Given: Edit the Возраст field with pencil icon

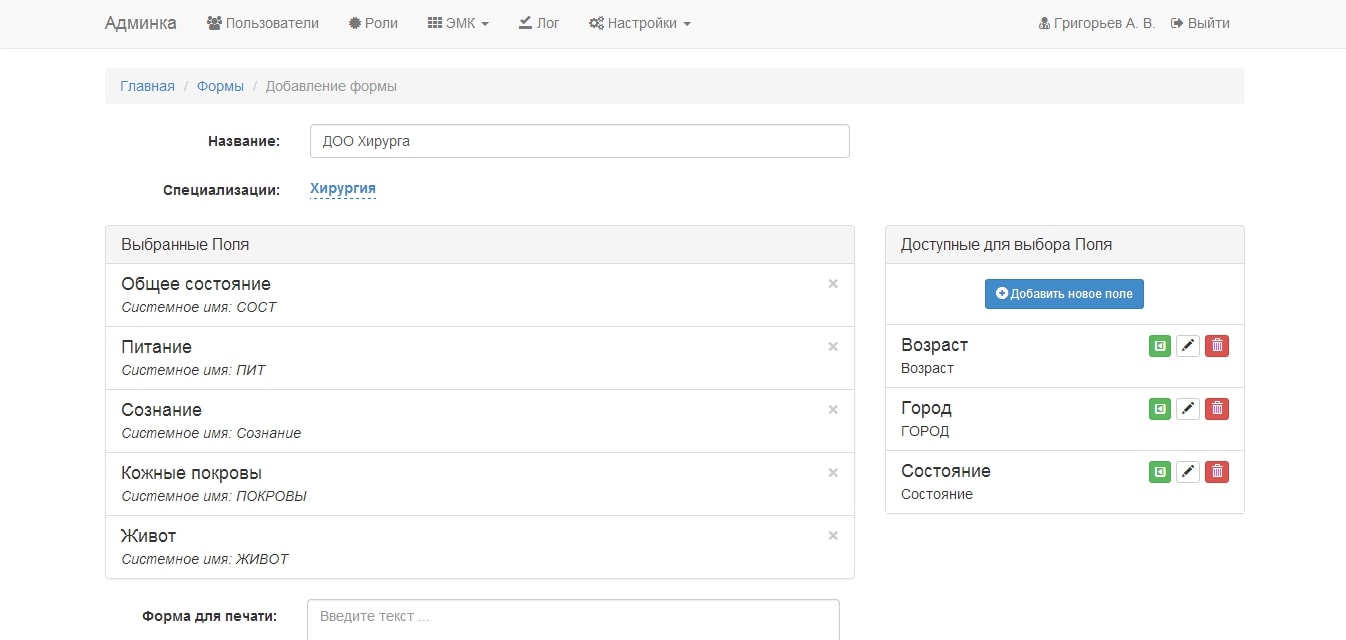Looking at the screenshot, I should pyautogui.click(x=1187, y=346).
